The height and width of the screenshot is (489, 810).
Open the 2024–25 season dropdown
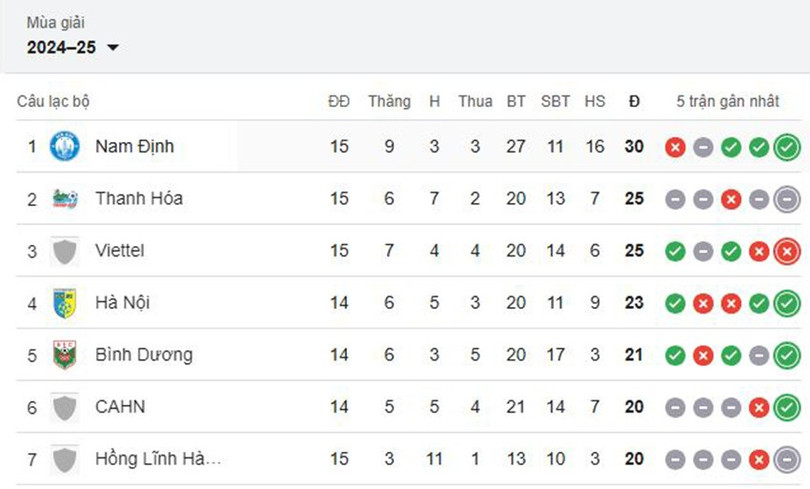[x=72, y=48]
